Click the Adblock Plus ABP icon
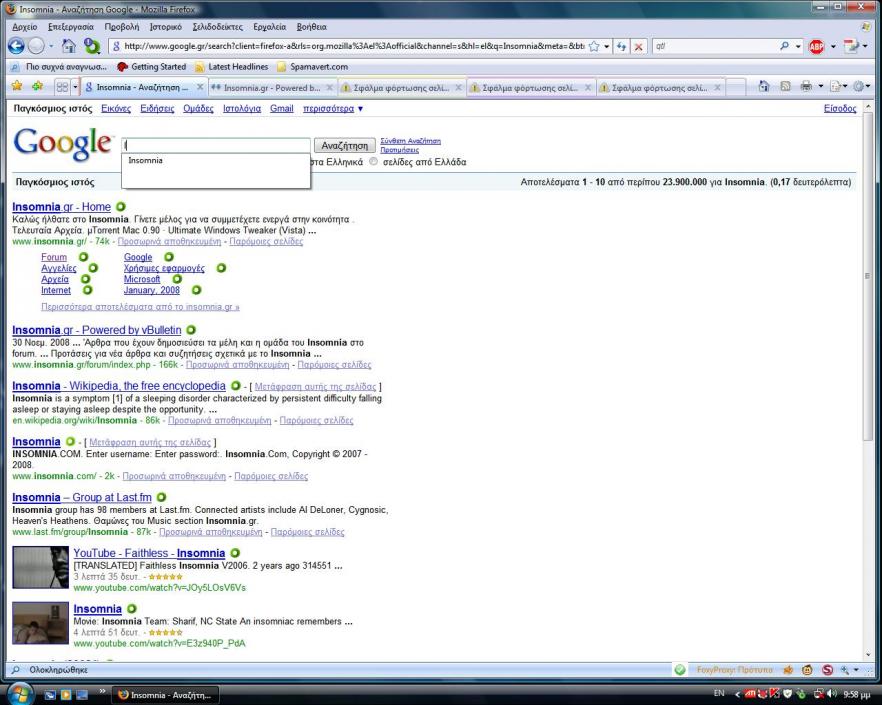882x705 pixels. [x=817, y=47]
